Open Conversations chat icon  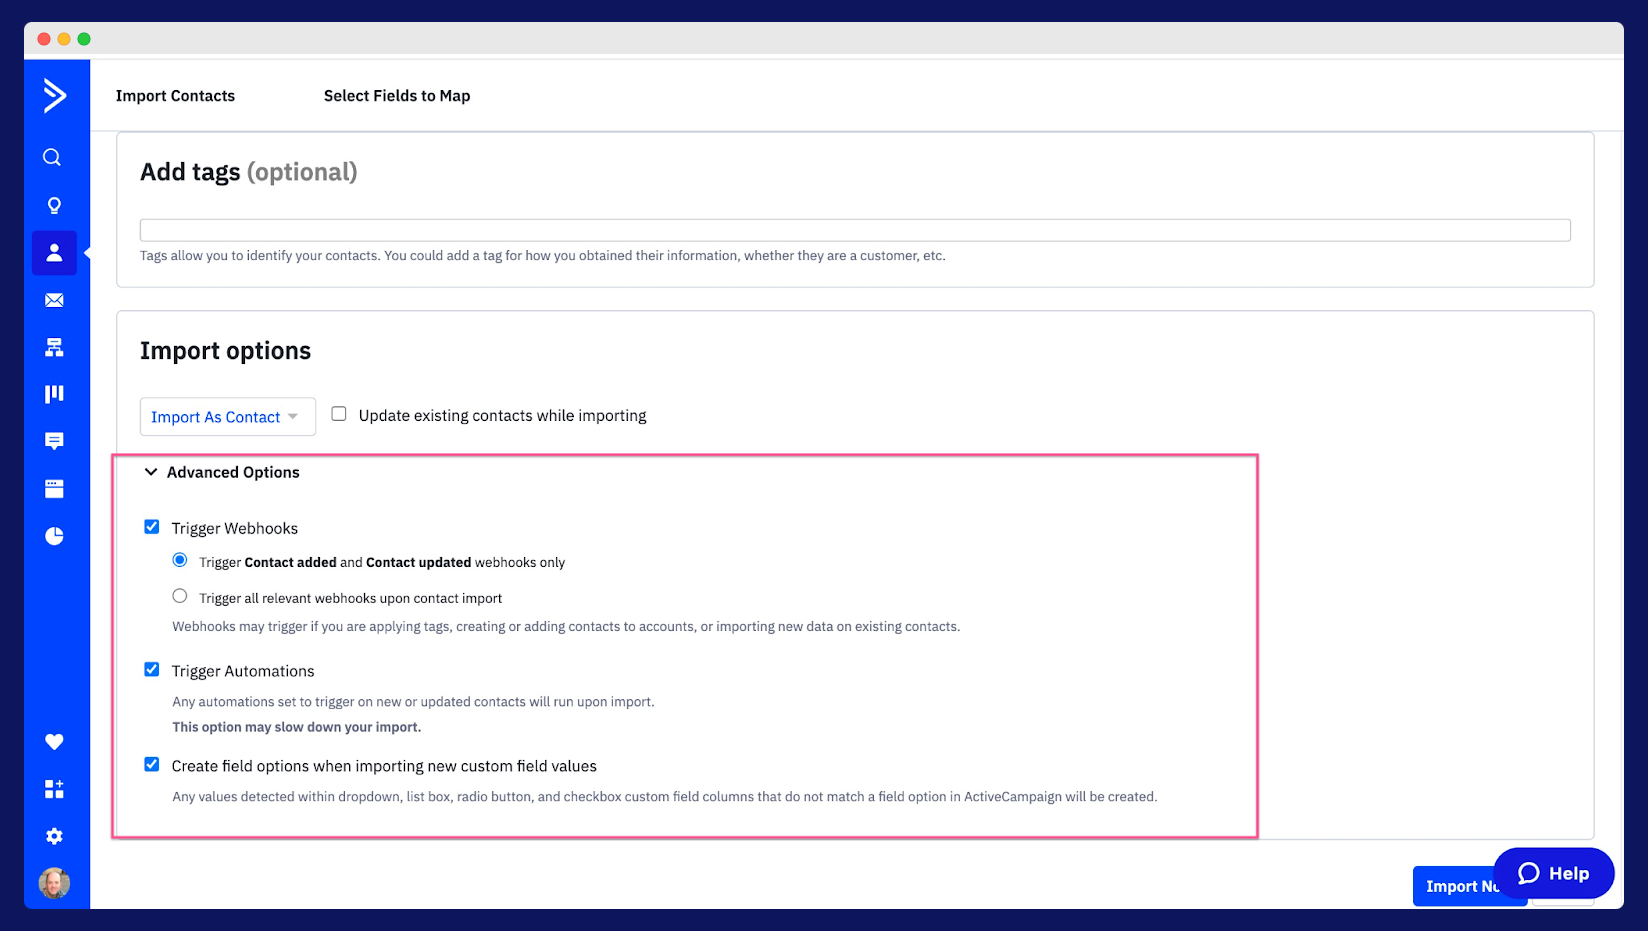point(54,441)
